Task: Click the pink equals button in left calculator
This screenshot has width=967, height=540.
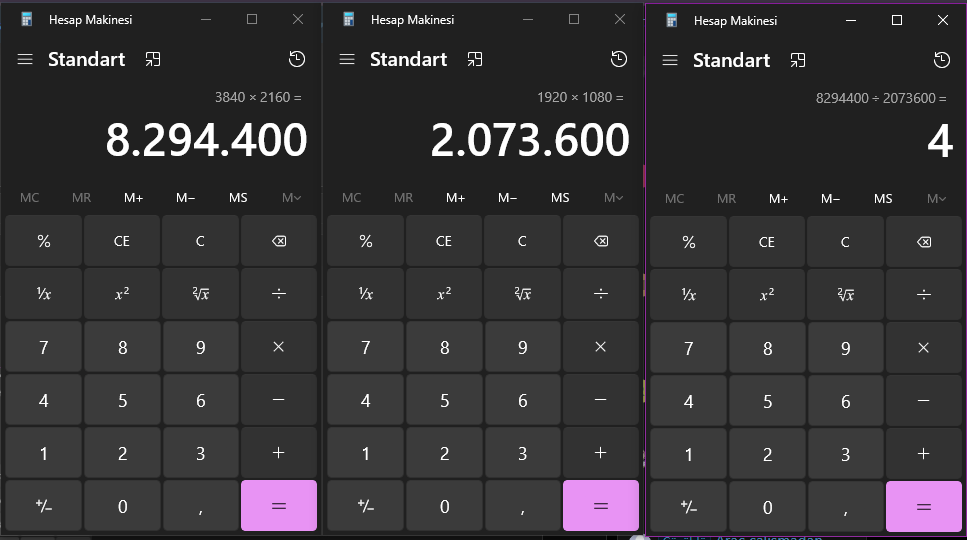Action: 279,506
